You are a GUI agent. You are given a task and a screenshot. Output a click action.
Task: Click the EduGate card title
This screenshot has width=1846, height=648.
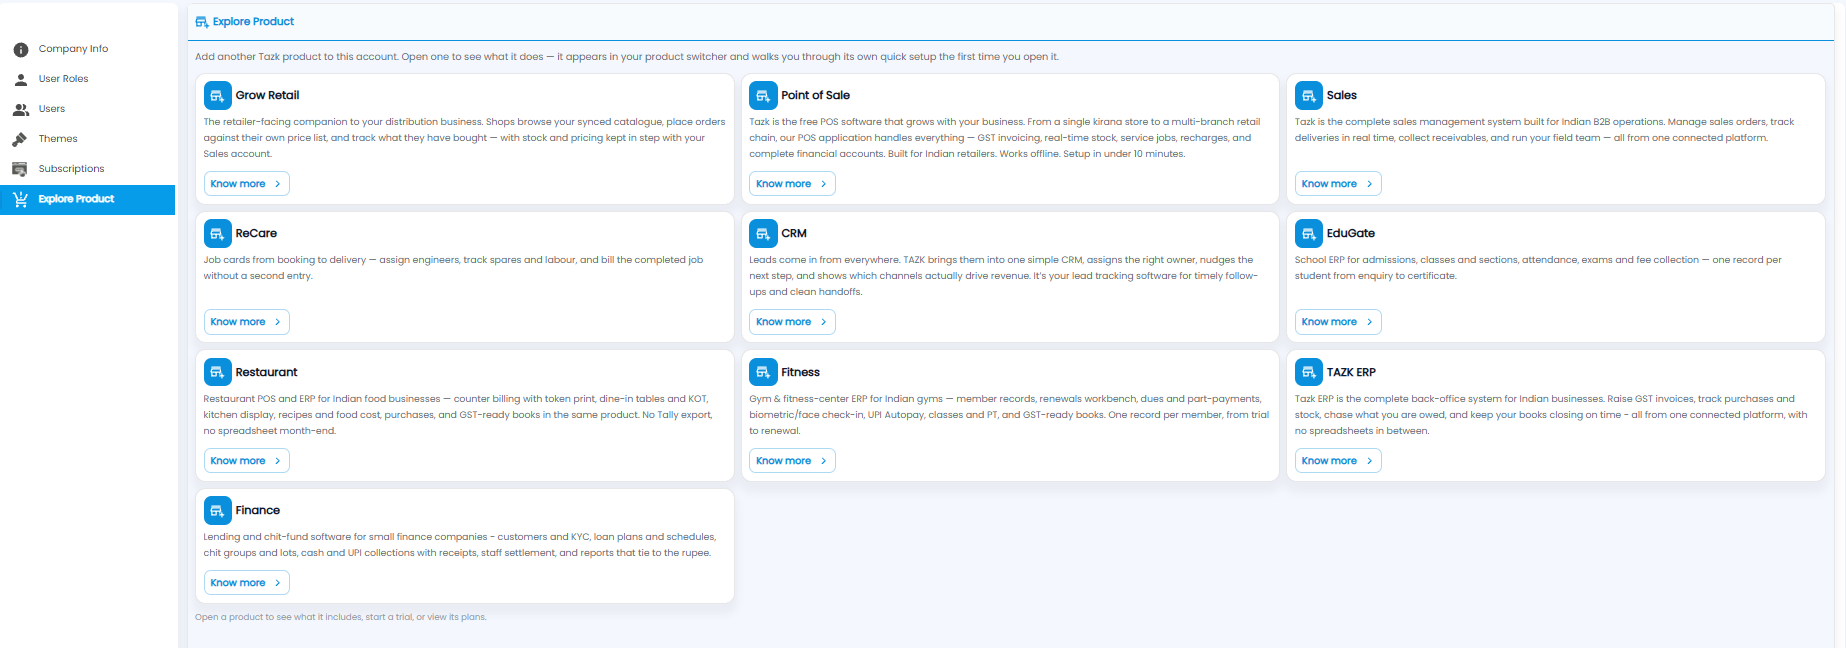pos(1350,234)
